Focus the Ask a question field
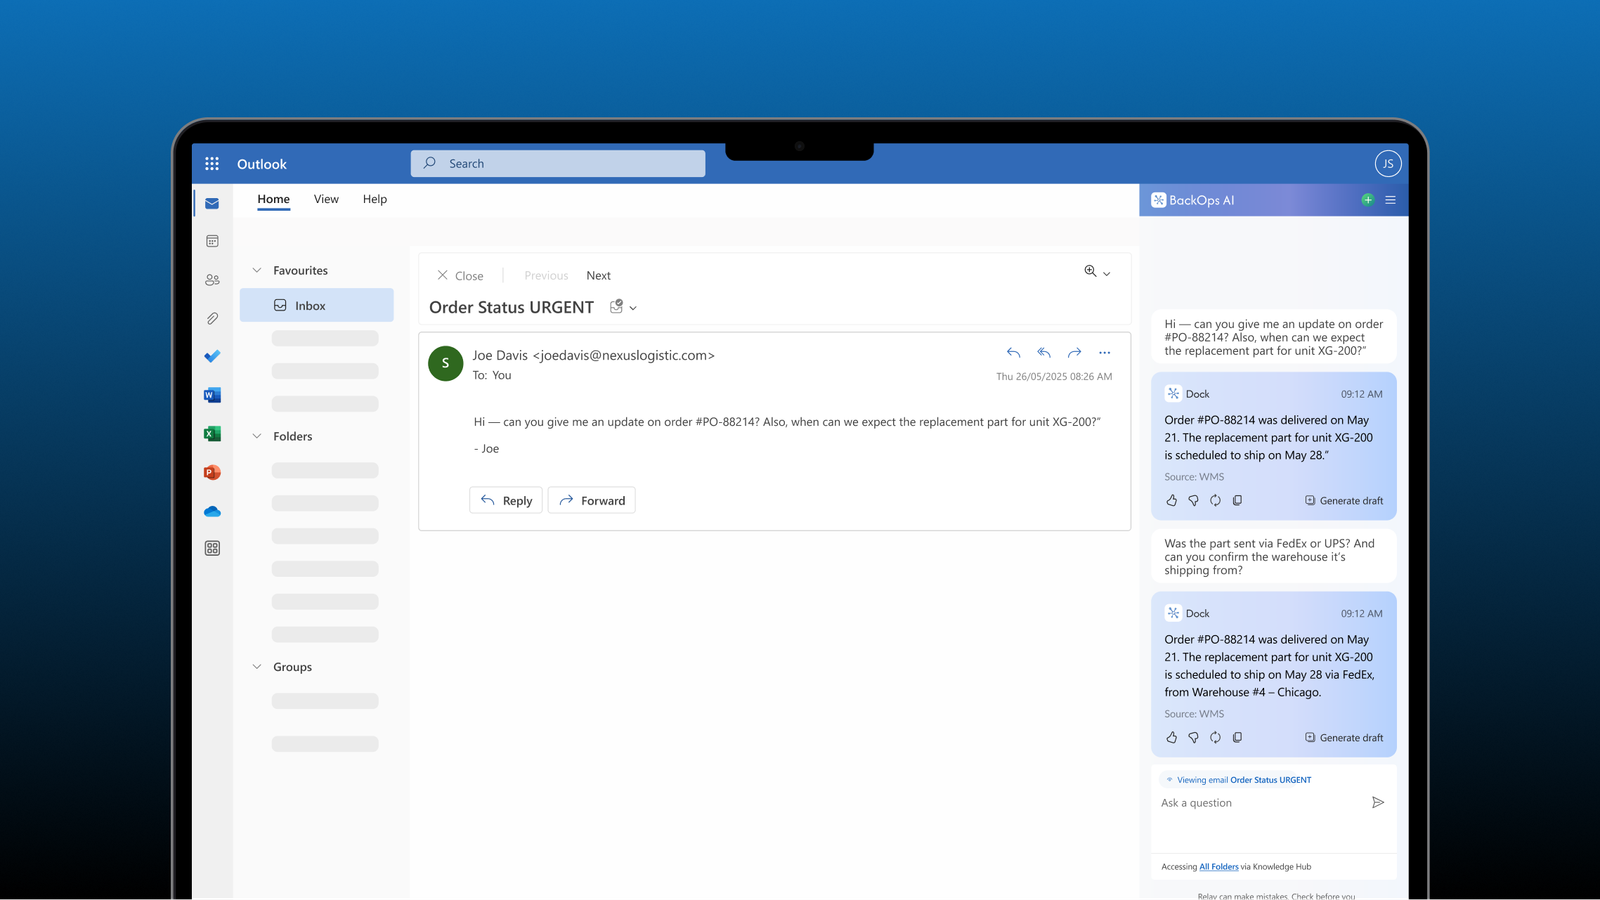Screen dimensions: 1600x900 tap(1262, 803)
